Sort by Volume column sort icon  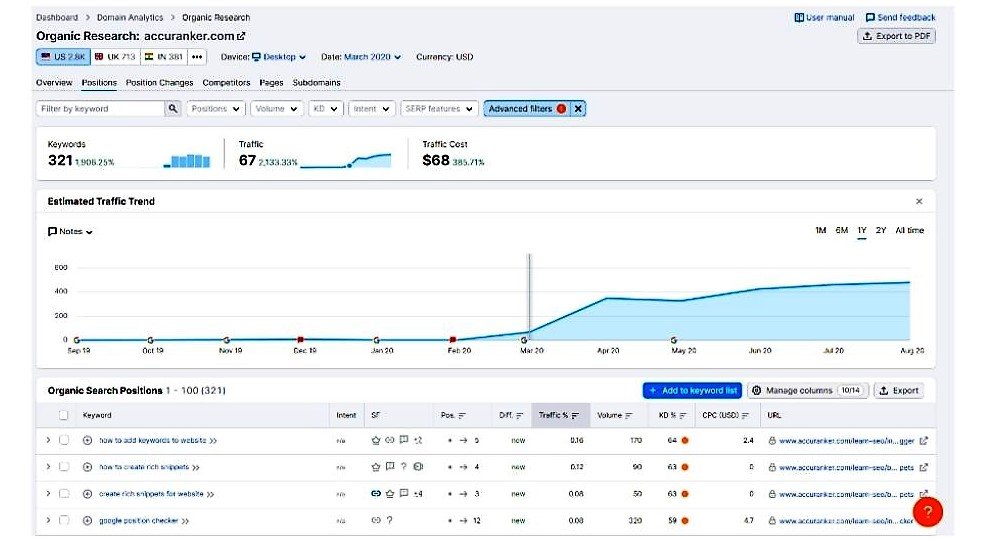(x=629, y=415)
